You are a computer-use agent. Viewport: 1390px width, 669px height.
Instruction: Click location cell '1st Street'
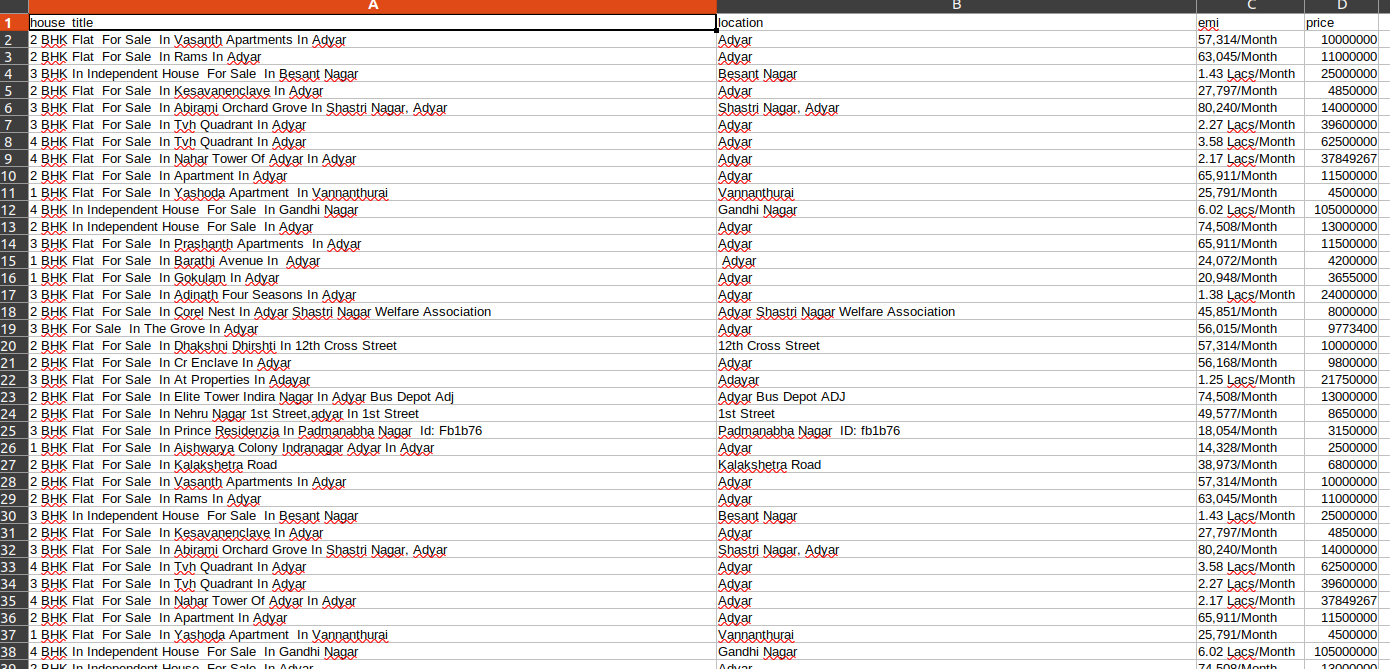click(956, 413)
